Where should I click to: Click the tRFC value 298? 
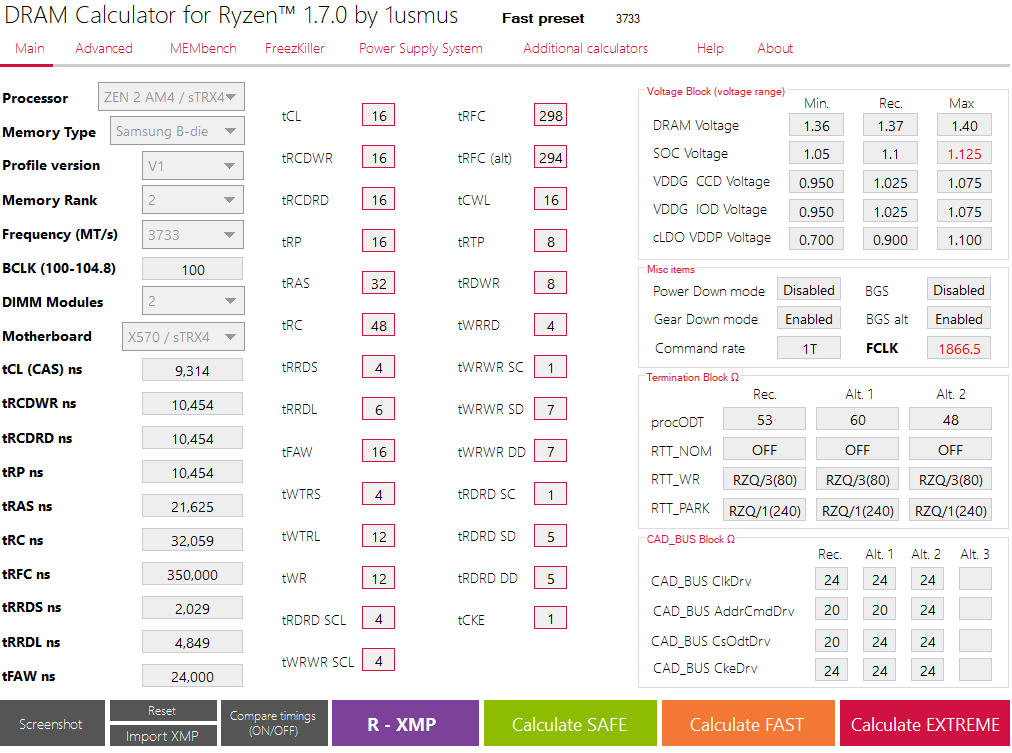tap(551, 115)
